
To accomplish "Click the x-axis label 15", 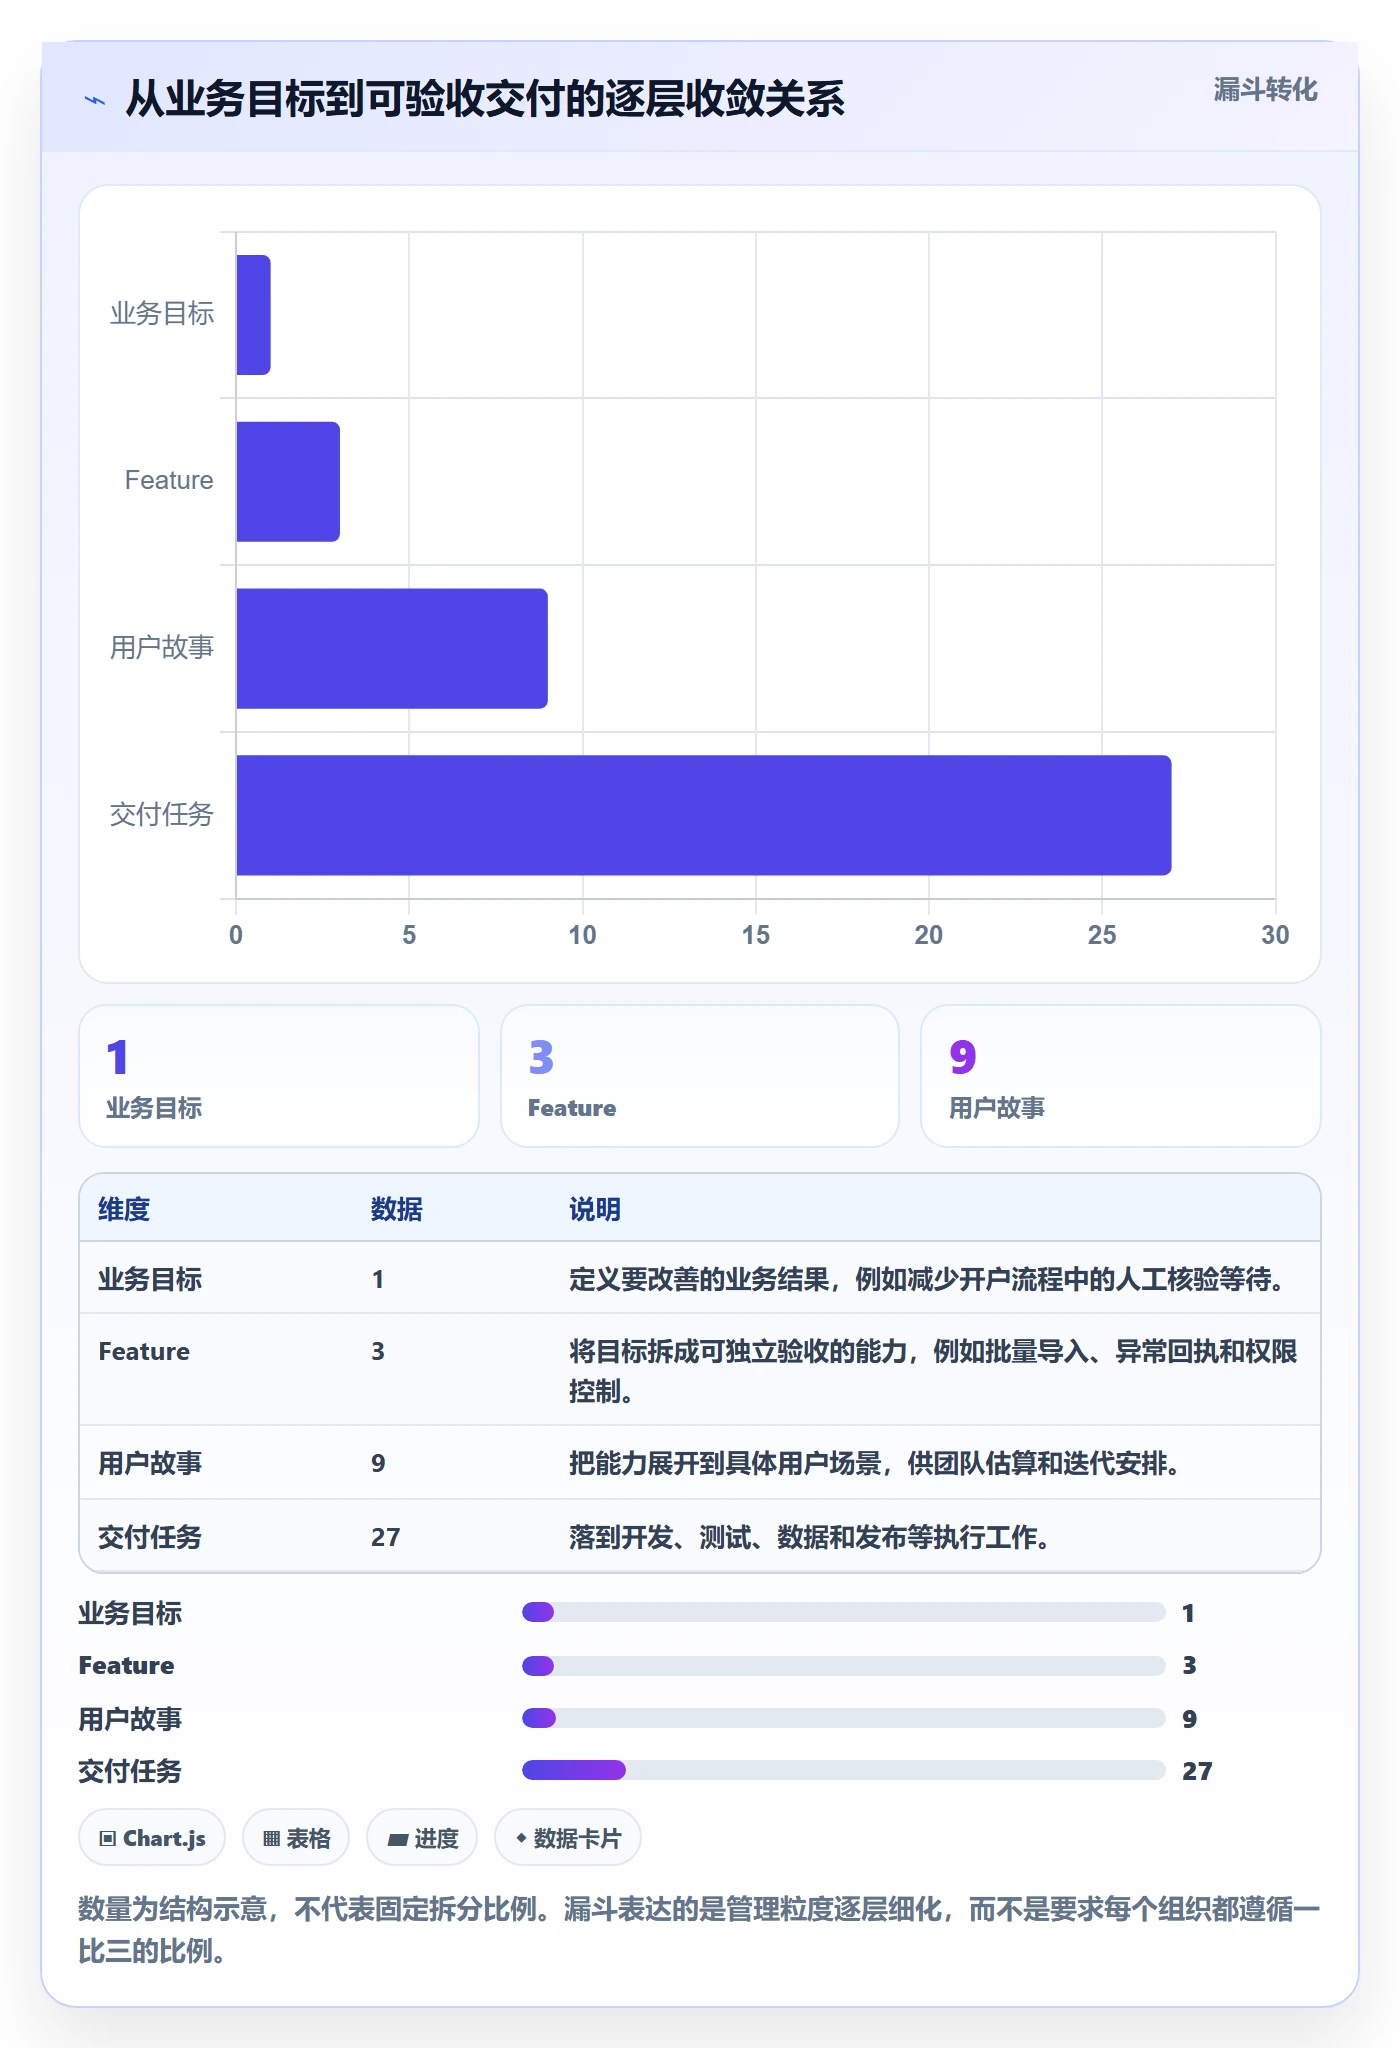I will tap(756, 935).
